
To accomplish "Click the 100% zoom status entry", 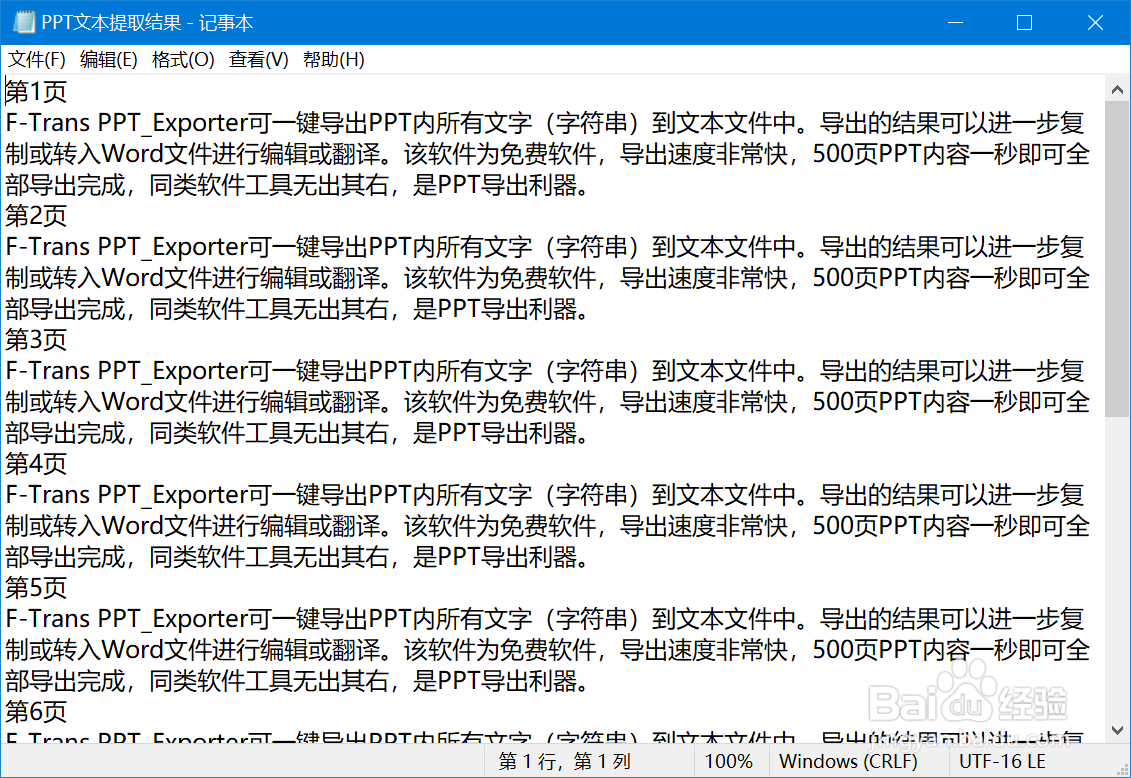I will 729,761.
